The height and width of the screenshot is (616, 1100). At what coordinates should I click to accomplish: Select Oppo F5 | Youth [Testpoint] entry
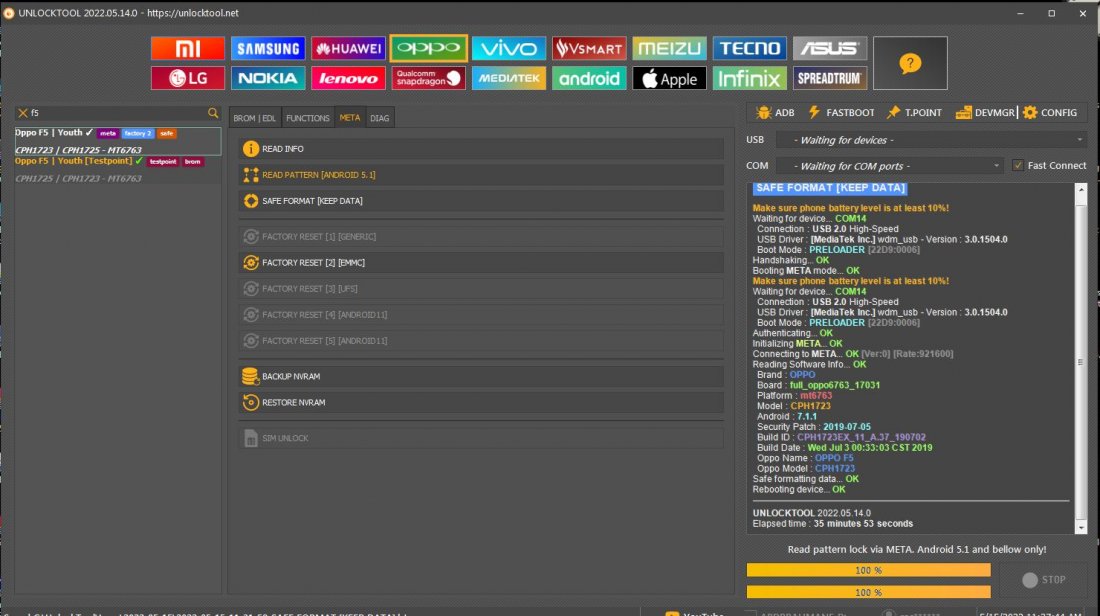coord(118,170)
